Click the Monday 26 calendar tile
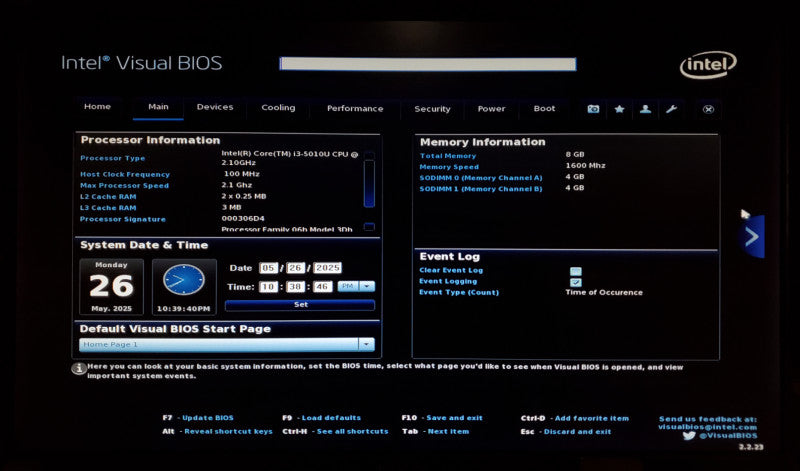Screen dimensions: 800x471 coord(111,287)
